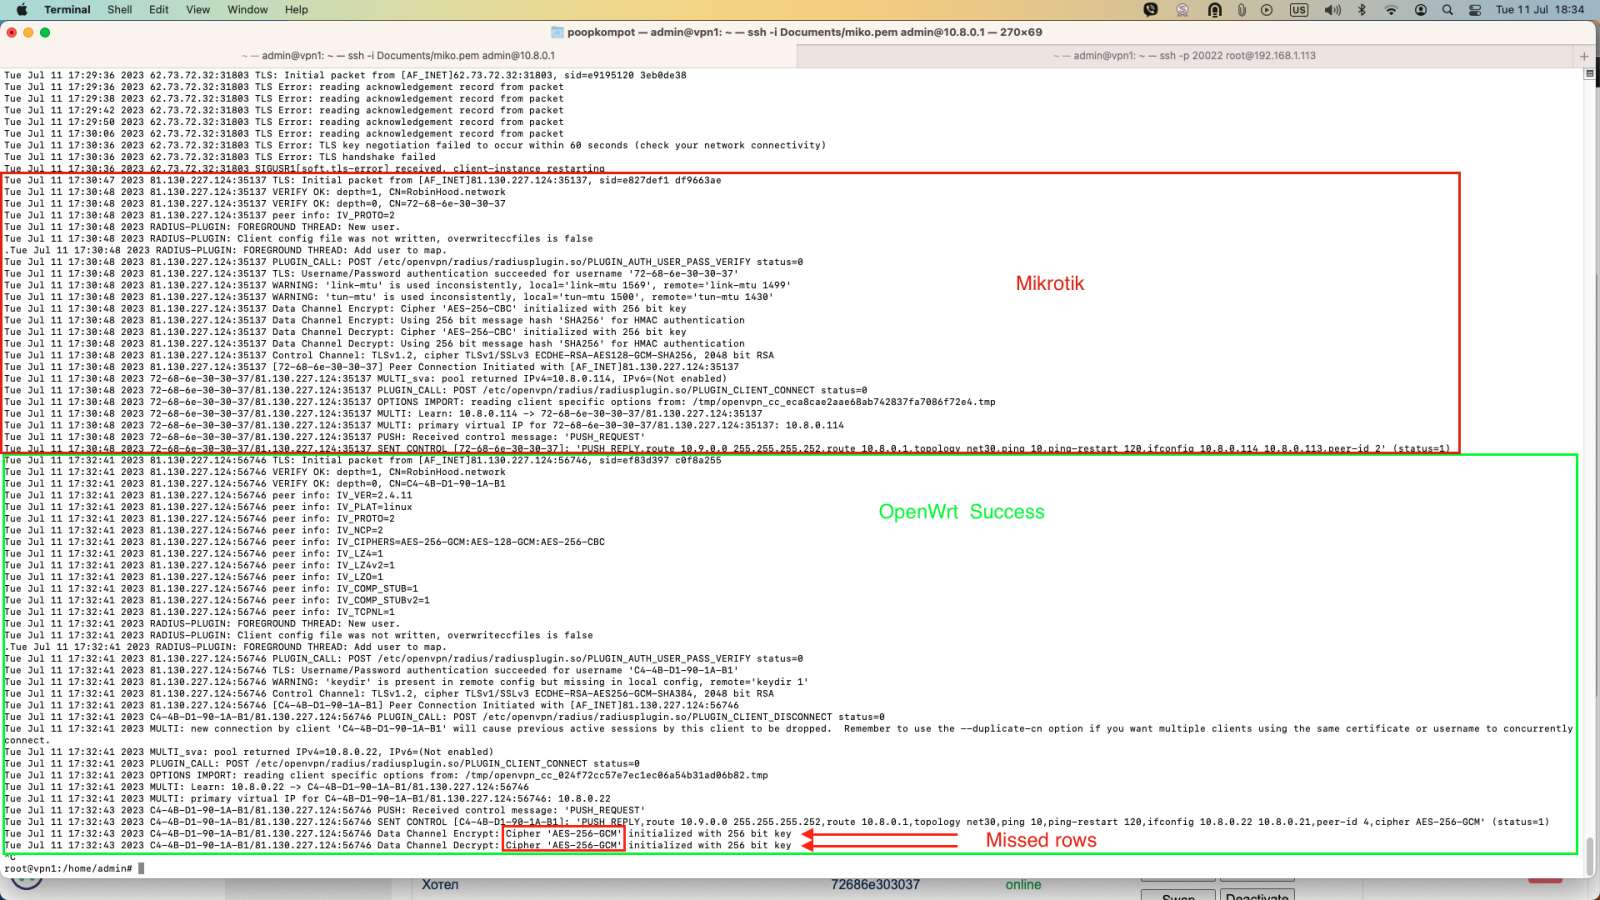Open the Shell menu
1600x900 pixels.
120,10
